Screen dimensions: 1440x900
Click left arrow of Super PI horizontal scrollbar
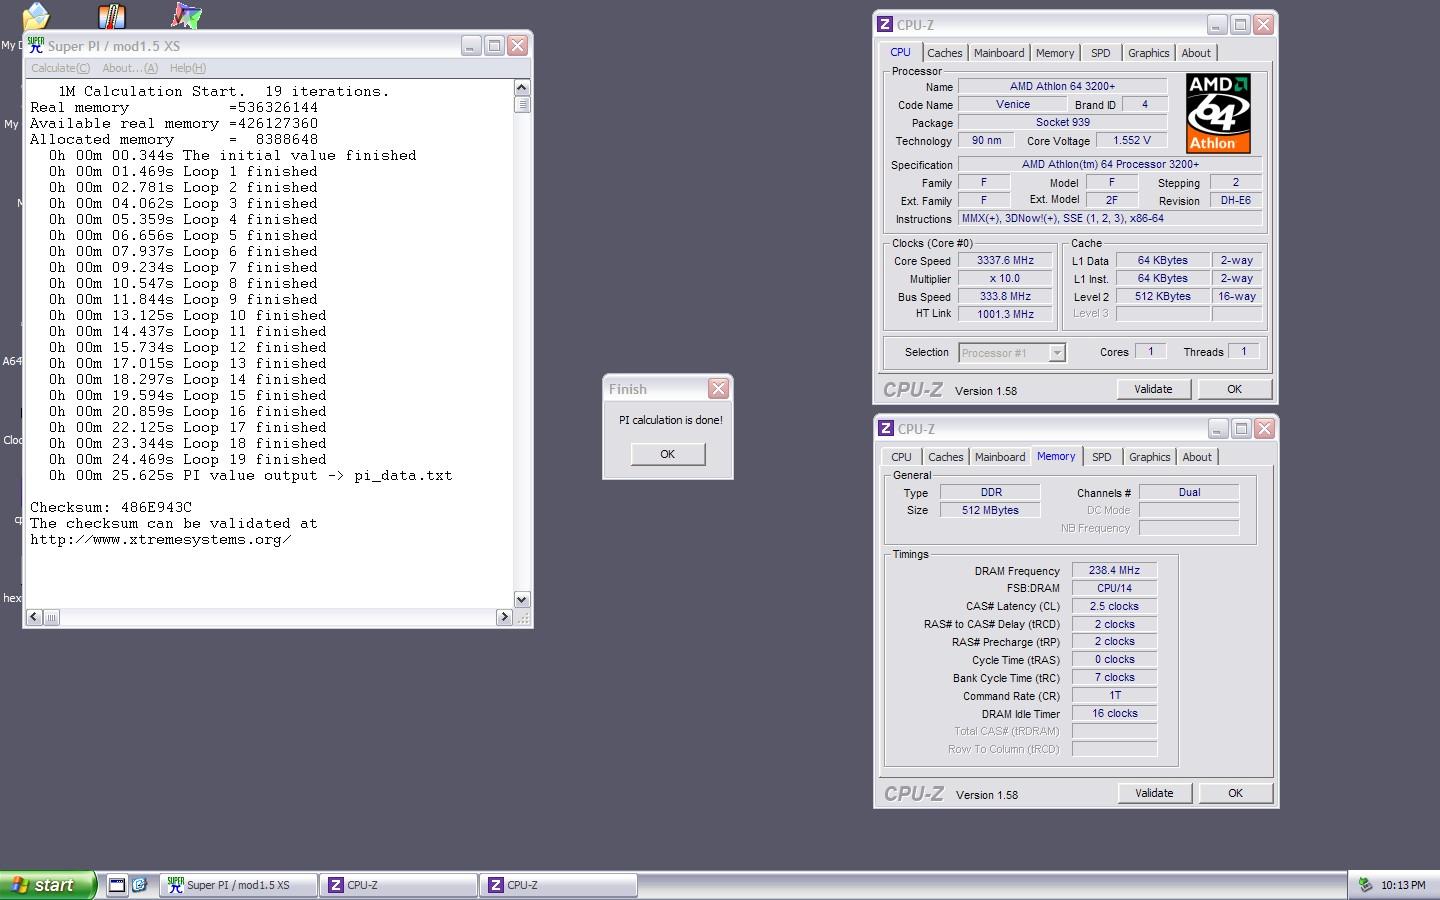tap(34, 618)
